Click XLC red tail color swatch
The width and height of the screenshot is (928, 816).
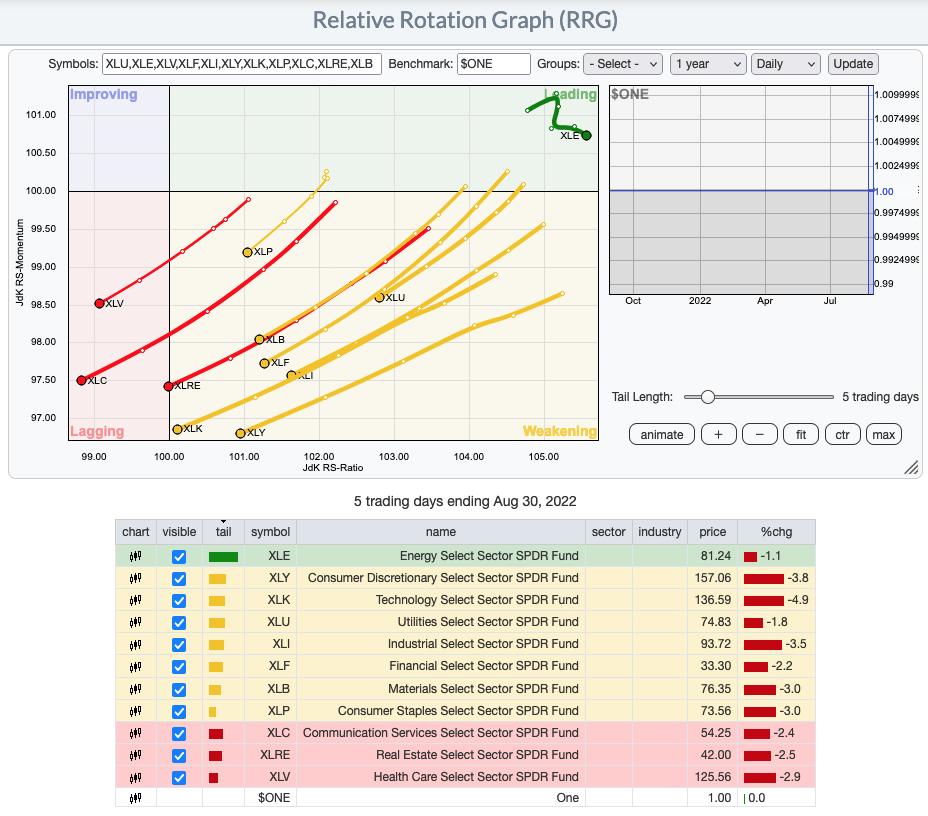tap(216, 734)
